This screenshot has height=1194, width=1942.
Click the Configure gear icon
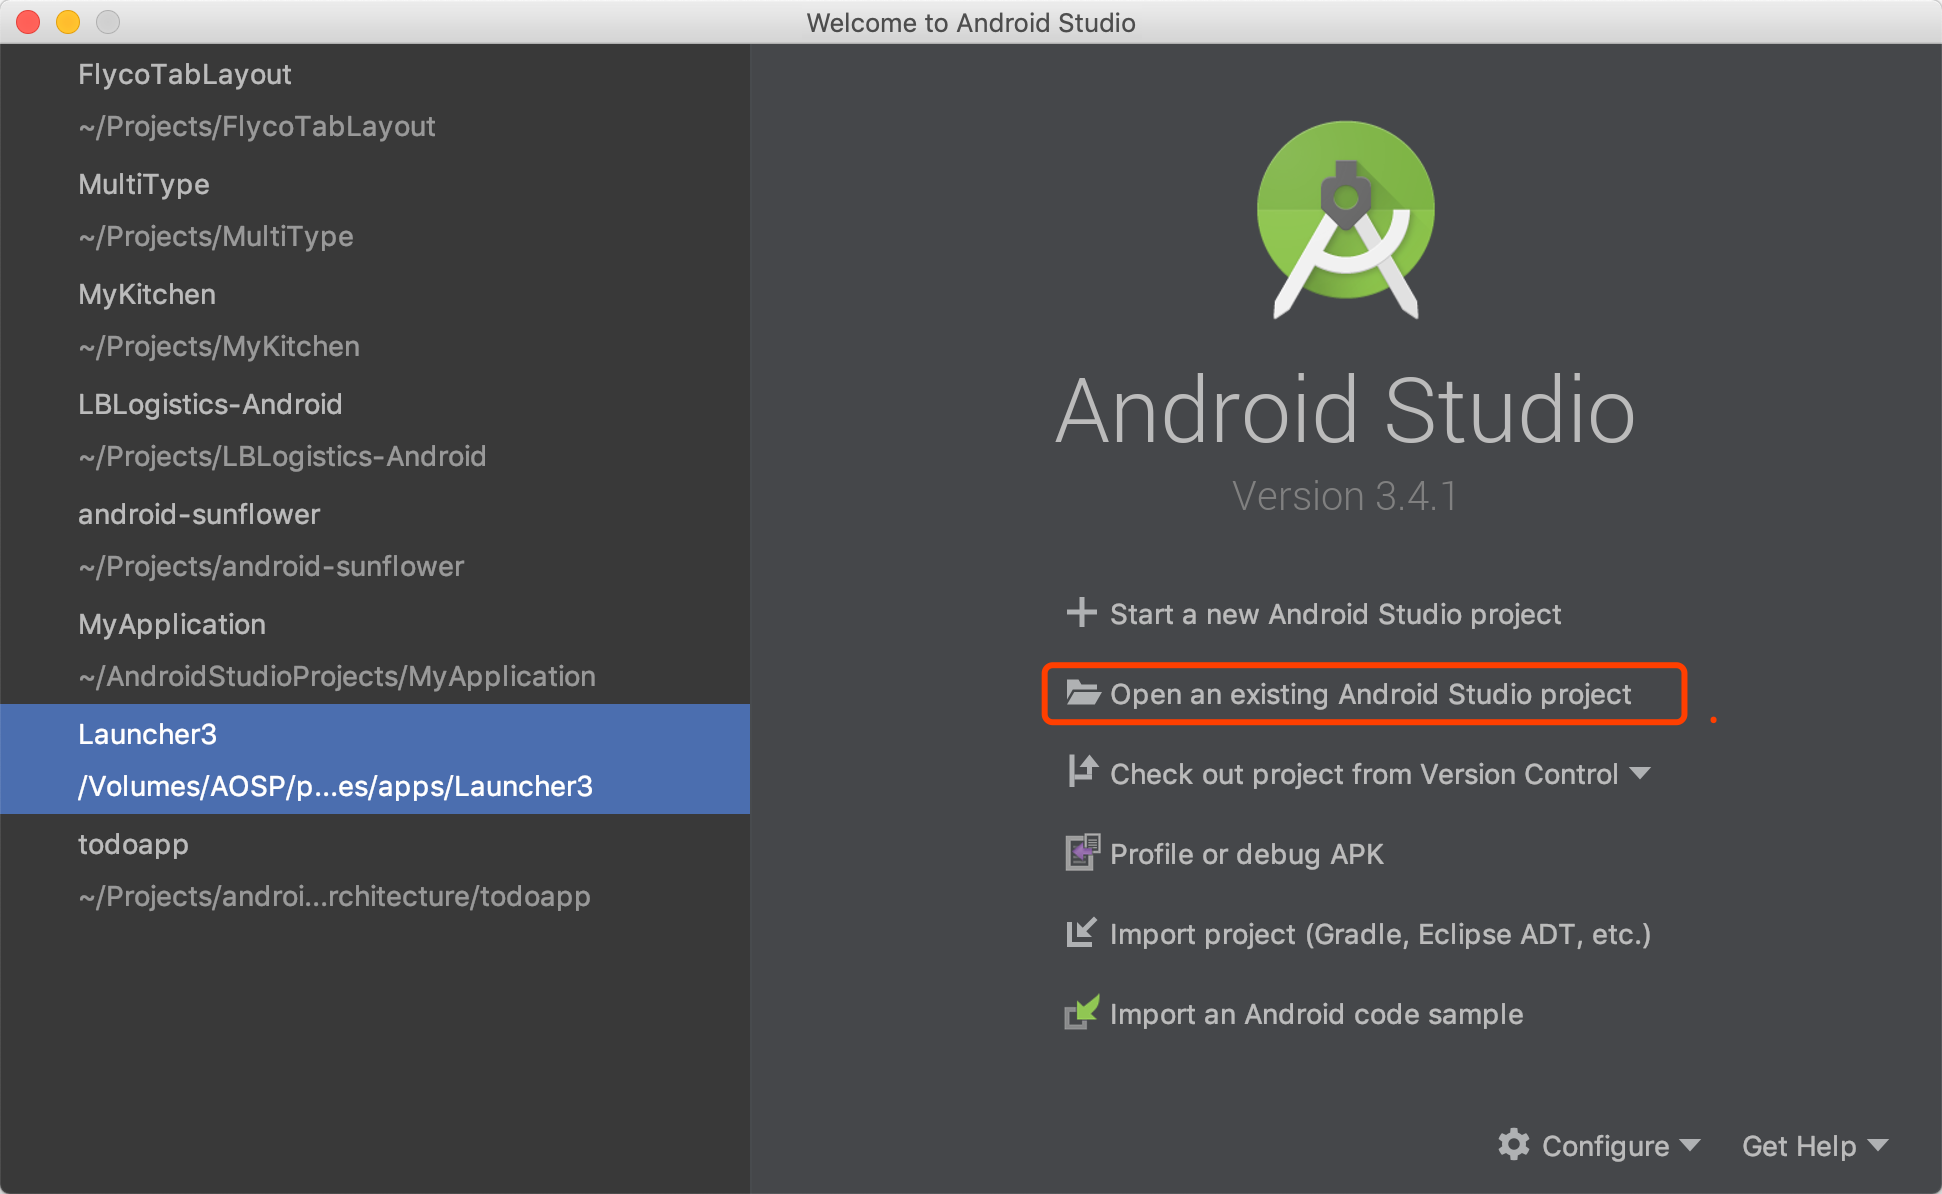[x=1514, y=1144]
